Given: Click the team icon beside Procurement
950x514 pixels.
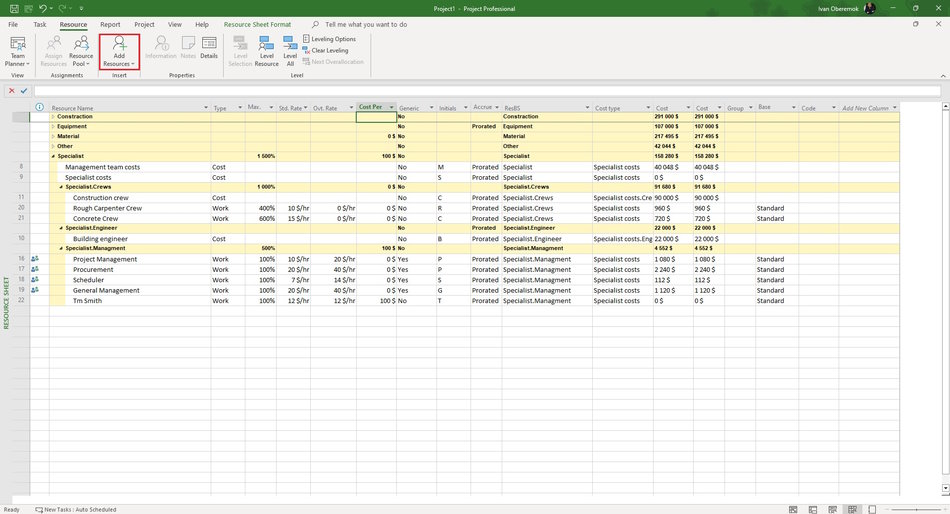Looking at the screenshot, I should point(35,269).
